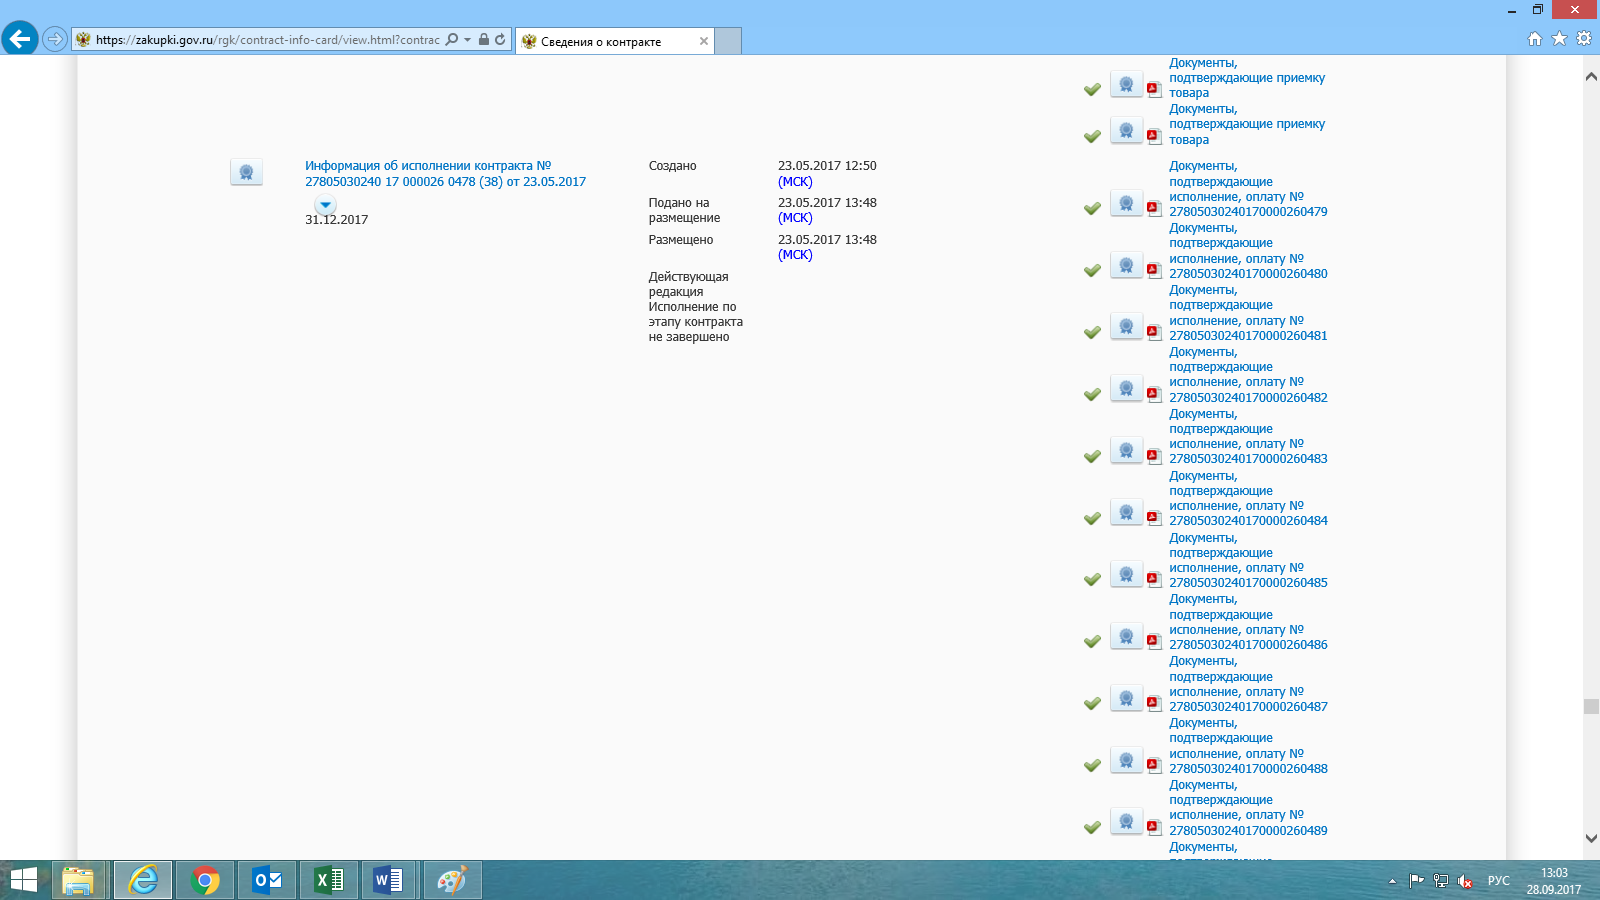View signature icon for document 27805030240170000260489
The width and height of the screenshot is (1600, 900).
tap(1126, 821)
